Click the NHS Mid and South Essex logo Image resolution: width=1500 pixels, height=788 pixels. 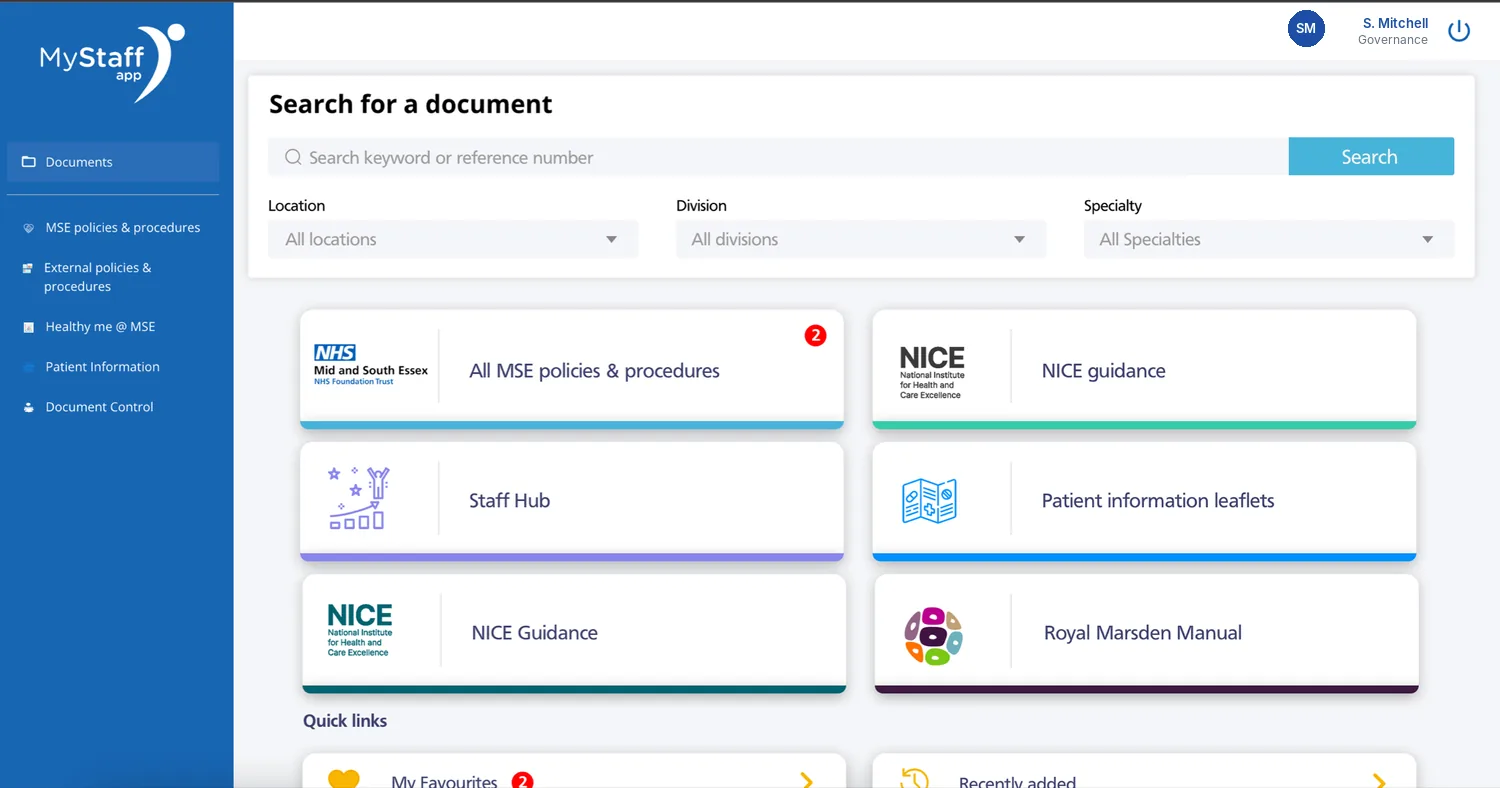(370, 365)
